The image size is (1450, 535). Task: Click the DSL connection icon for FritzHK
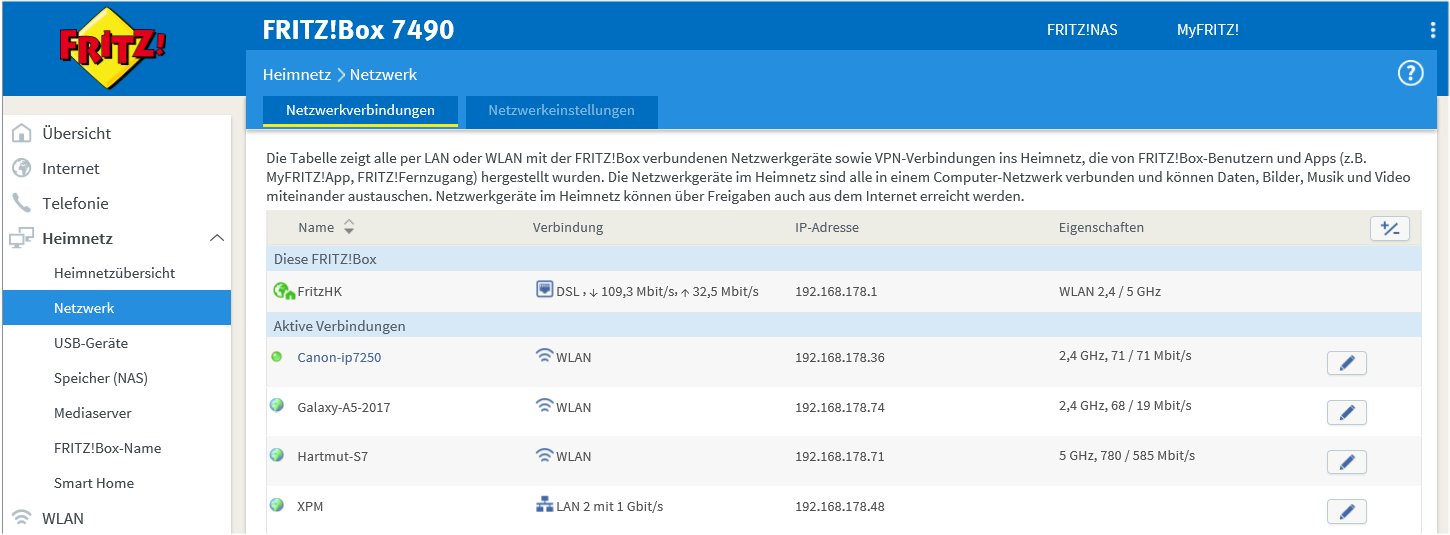[545, 290]
